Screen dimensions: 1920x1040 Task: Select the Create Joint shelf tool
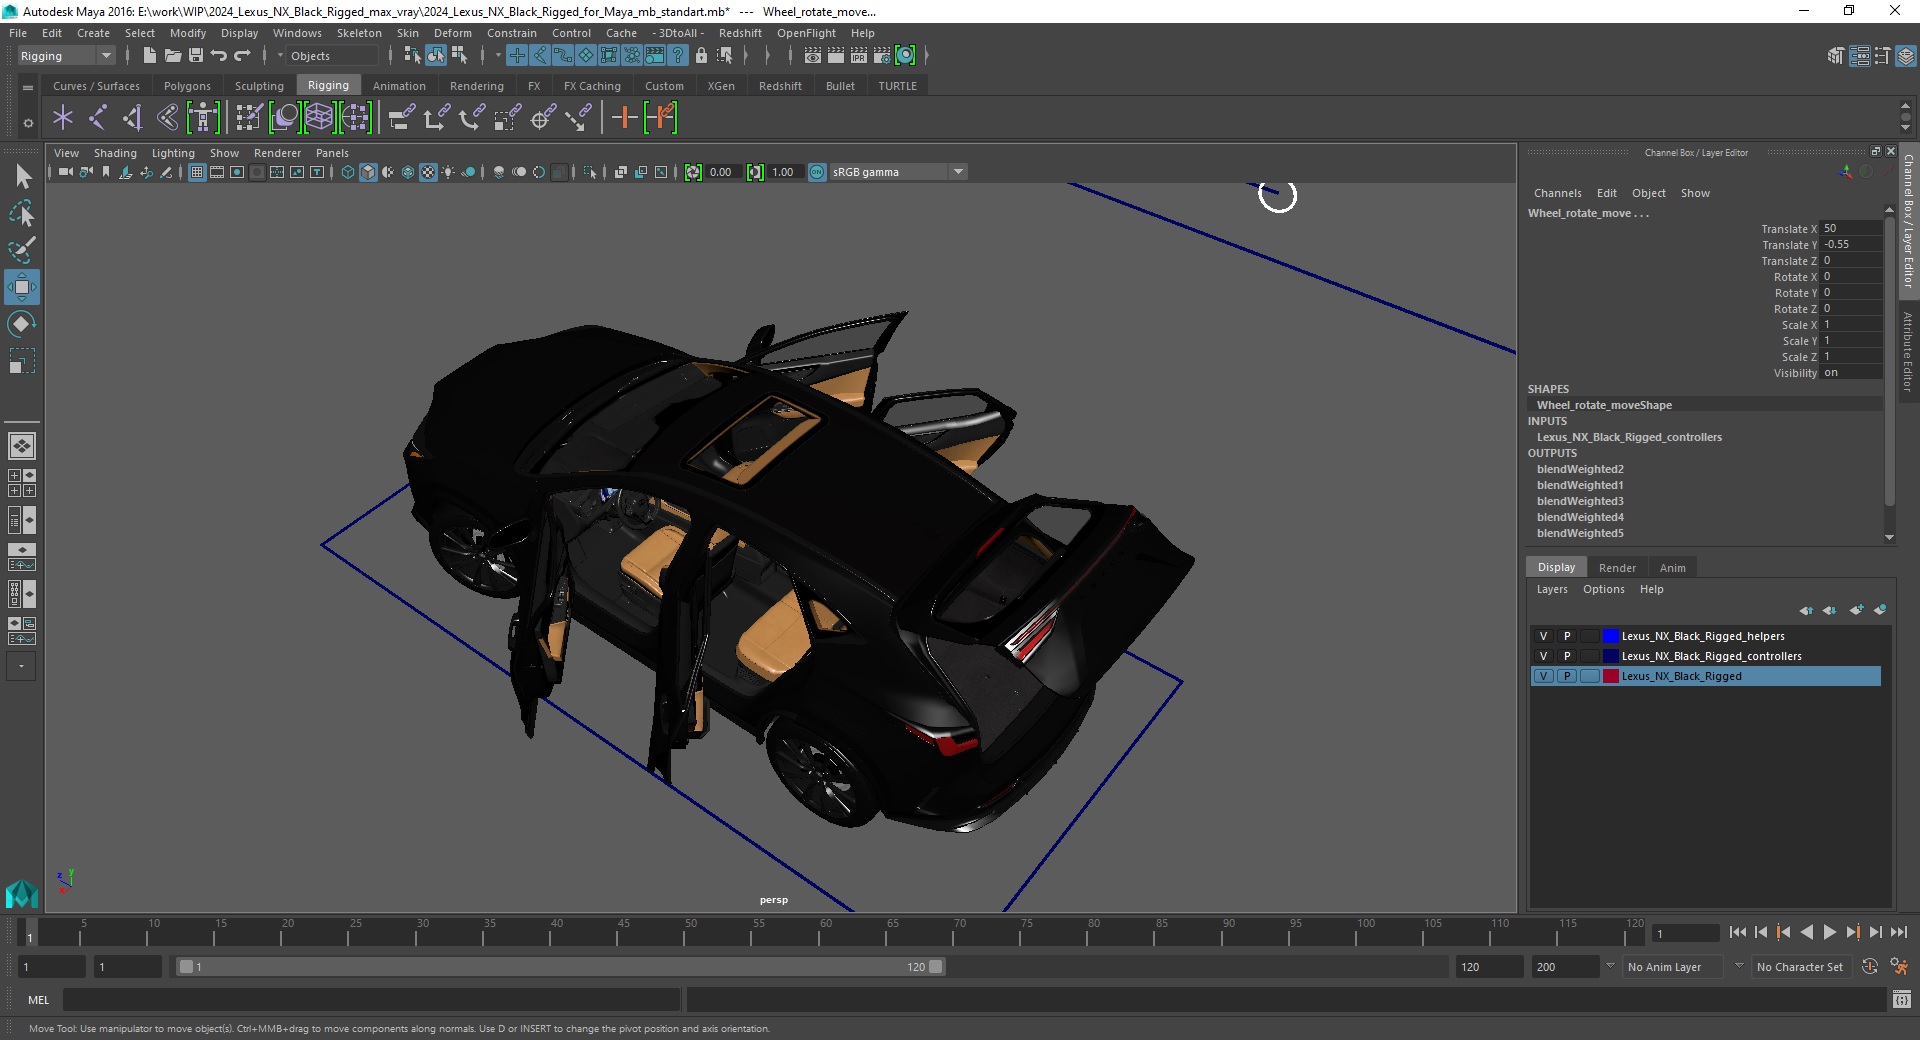97,118
